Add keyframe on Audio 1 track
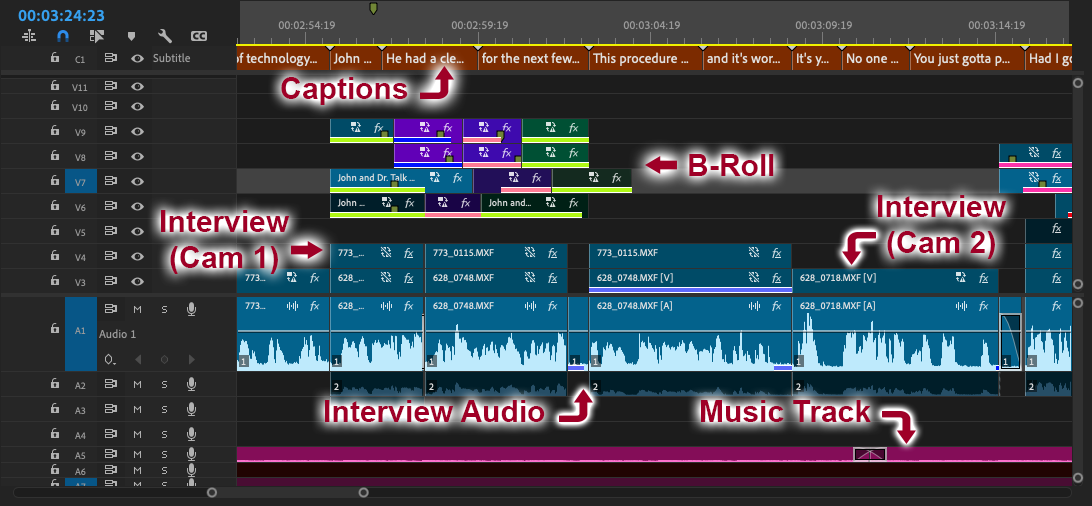This screenshot has height=506, width=1092. click(x=164, y=360)
